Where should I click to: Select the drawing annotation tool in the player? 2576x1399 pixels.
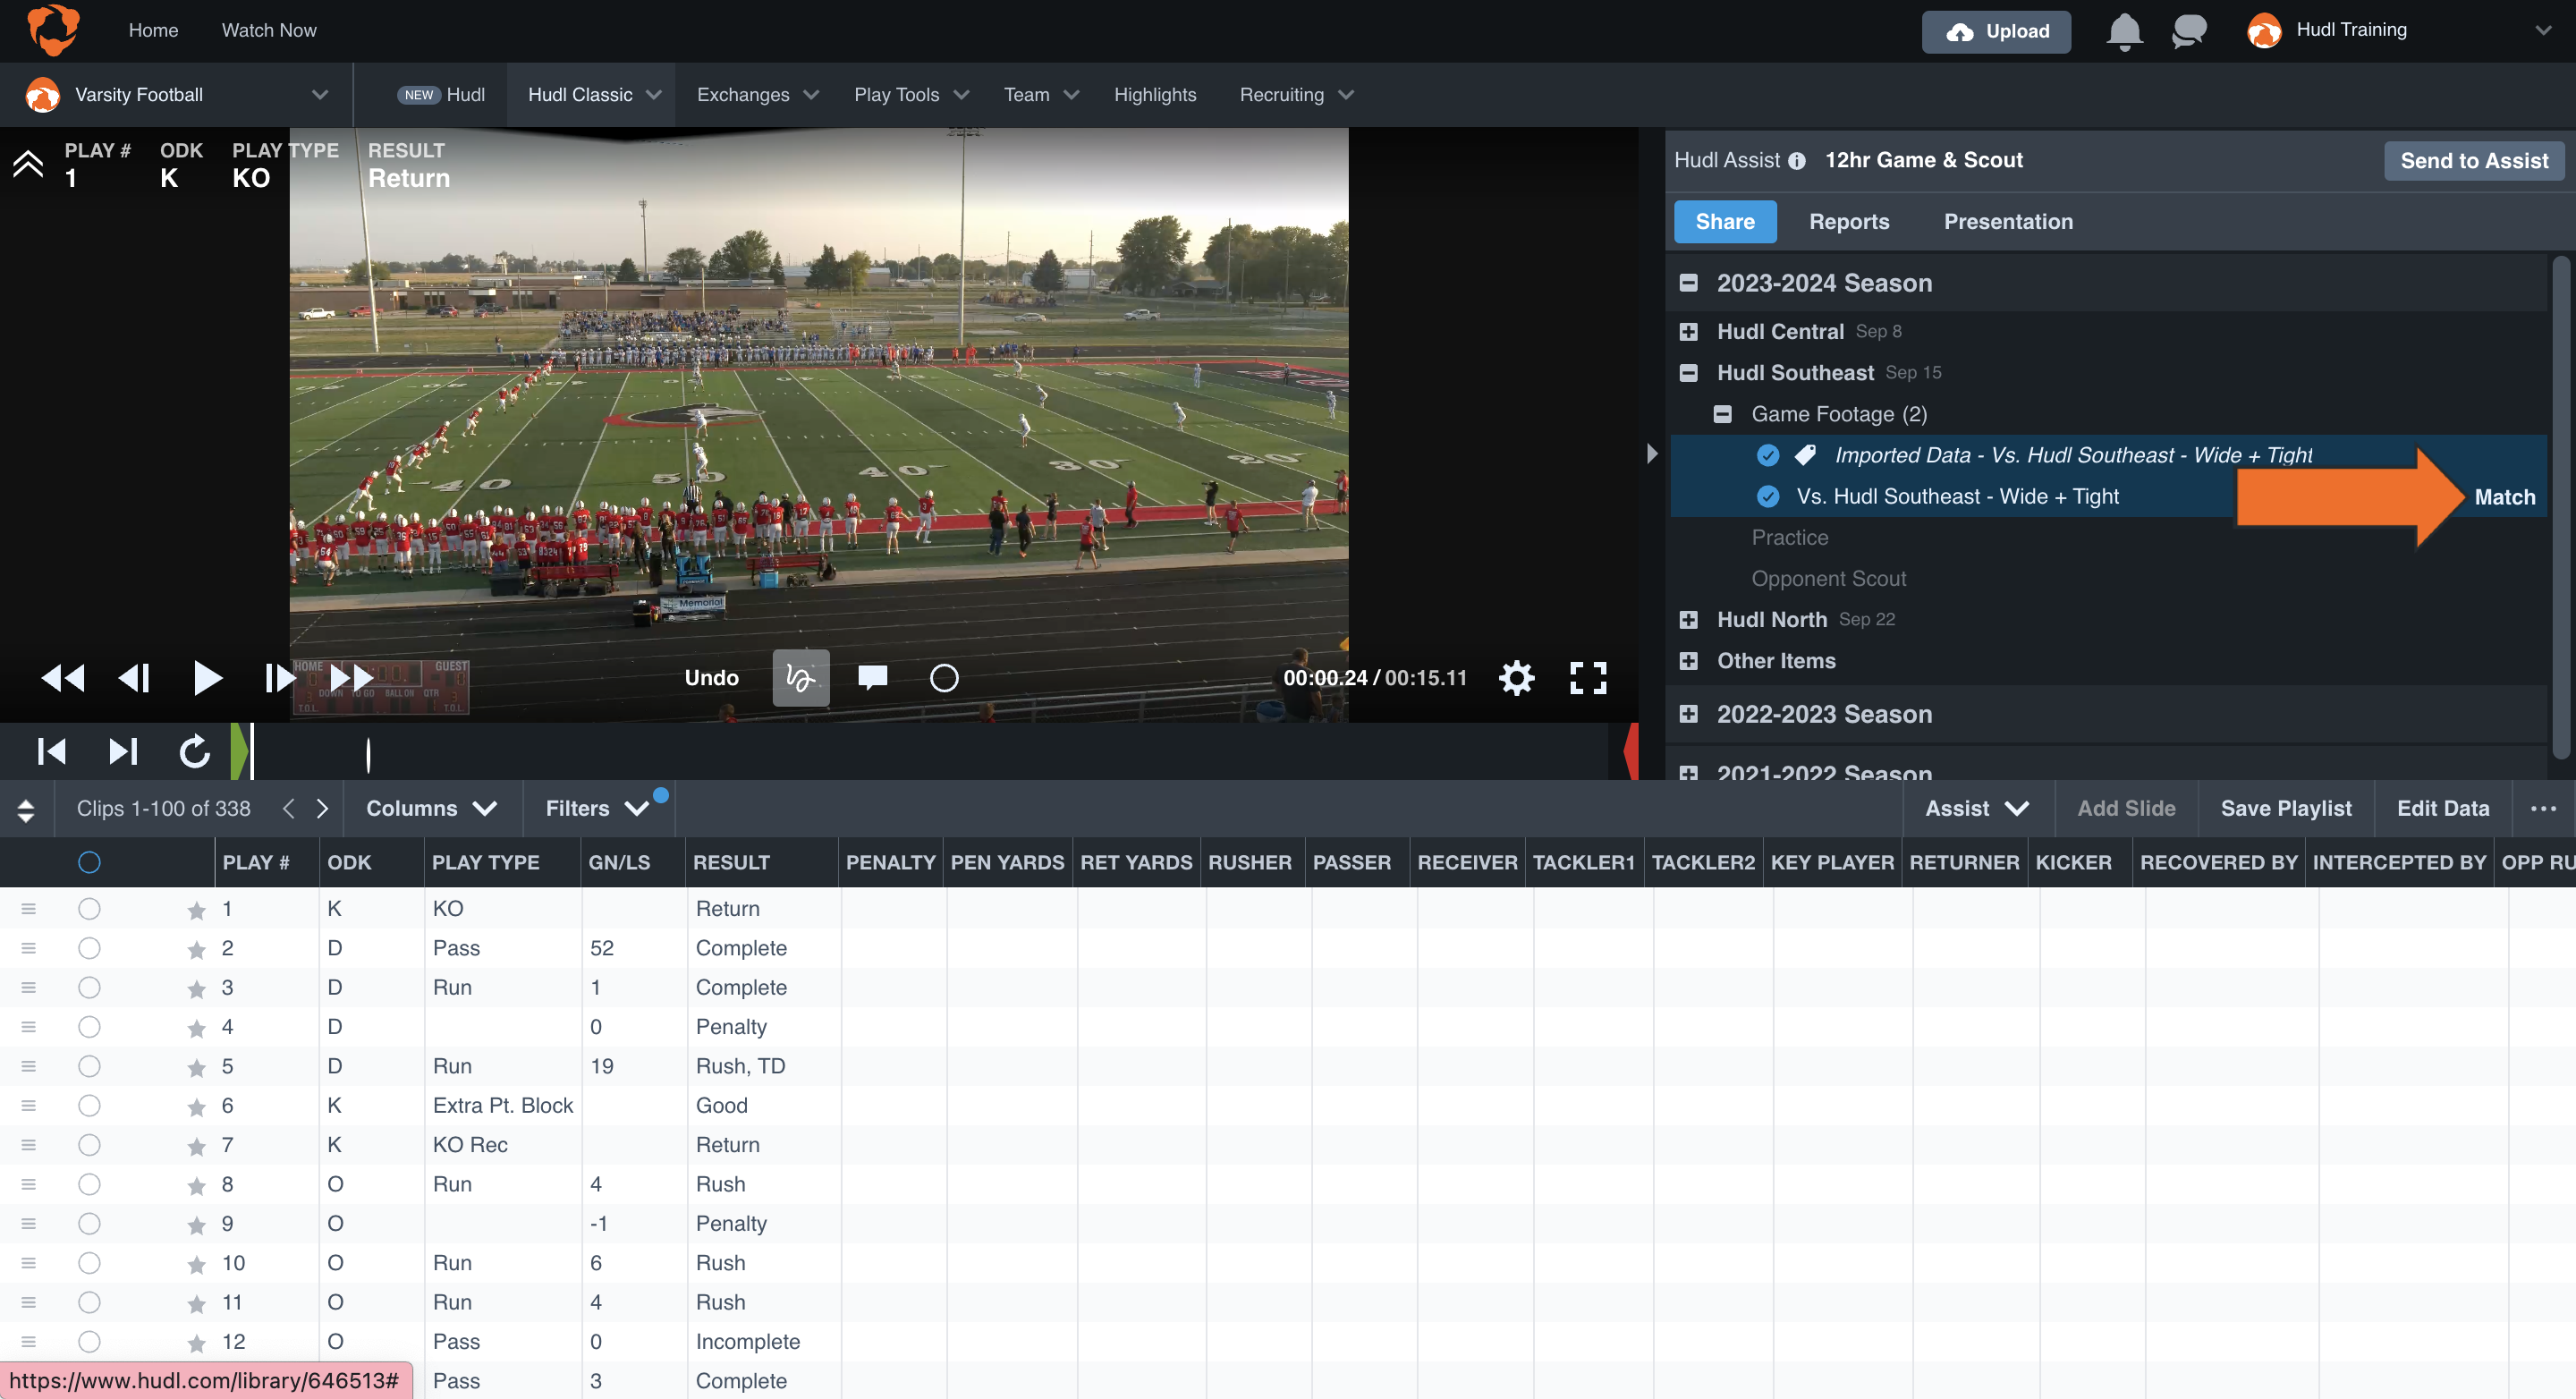(x=800, y=677)
